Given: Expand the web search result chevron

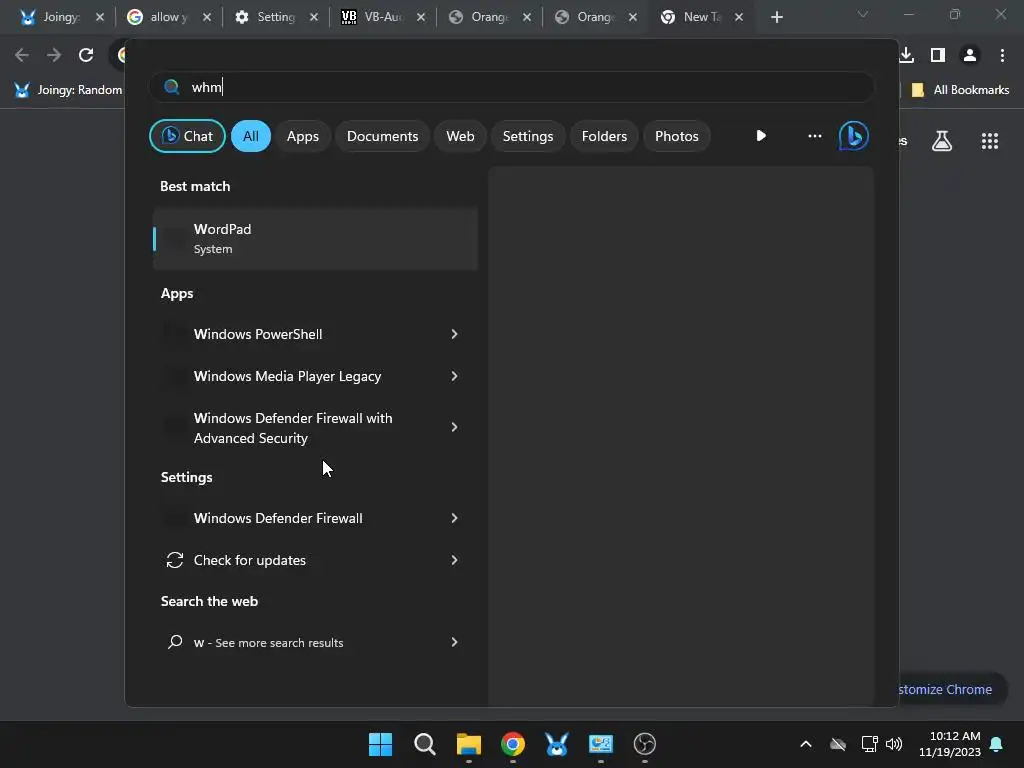Looking at the screenshot, I should [x=454, y=642].
